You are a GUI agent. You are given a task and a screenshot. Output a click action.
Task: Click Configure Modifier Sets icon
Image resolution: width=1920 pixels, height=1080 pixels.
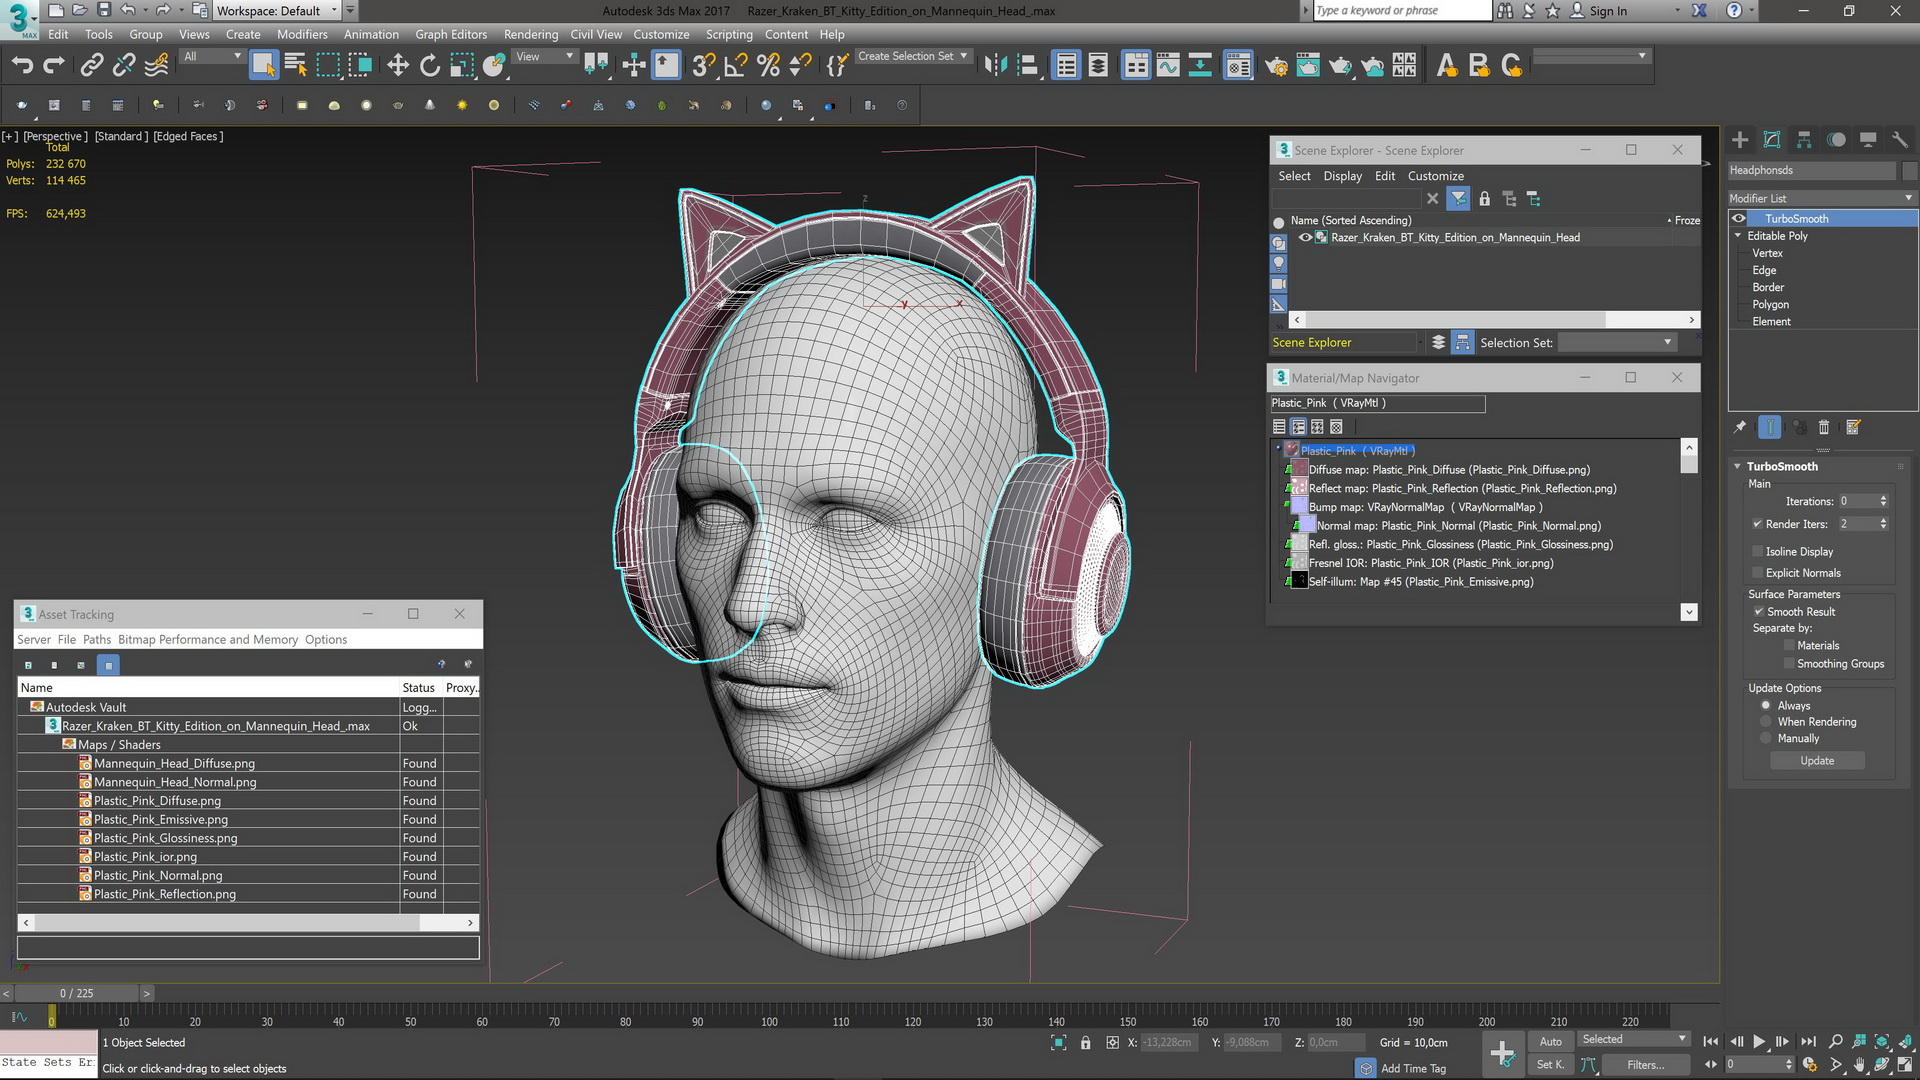point(1853,427)
